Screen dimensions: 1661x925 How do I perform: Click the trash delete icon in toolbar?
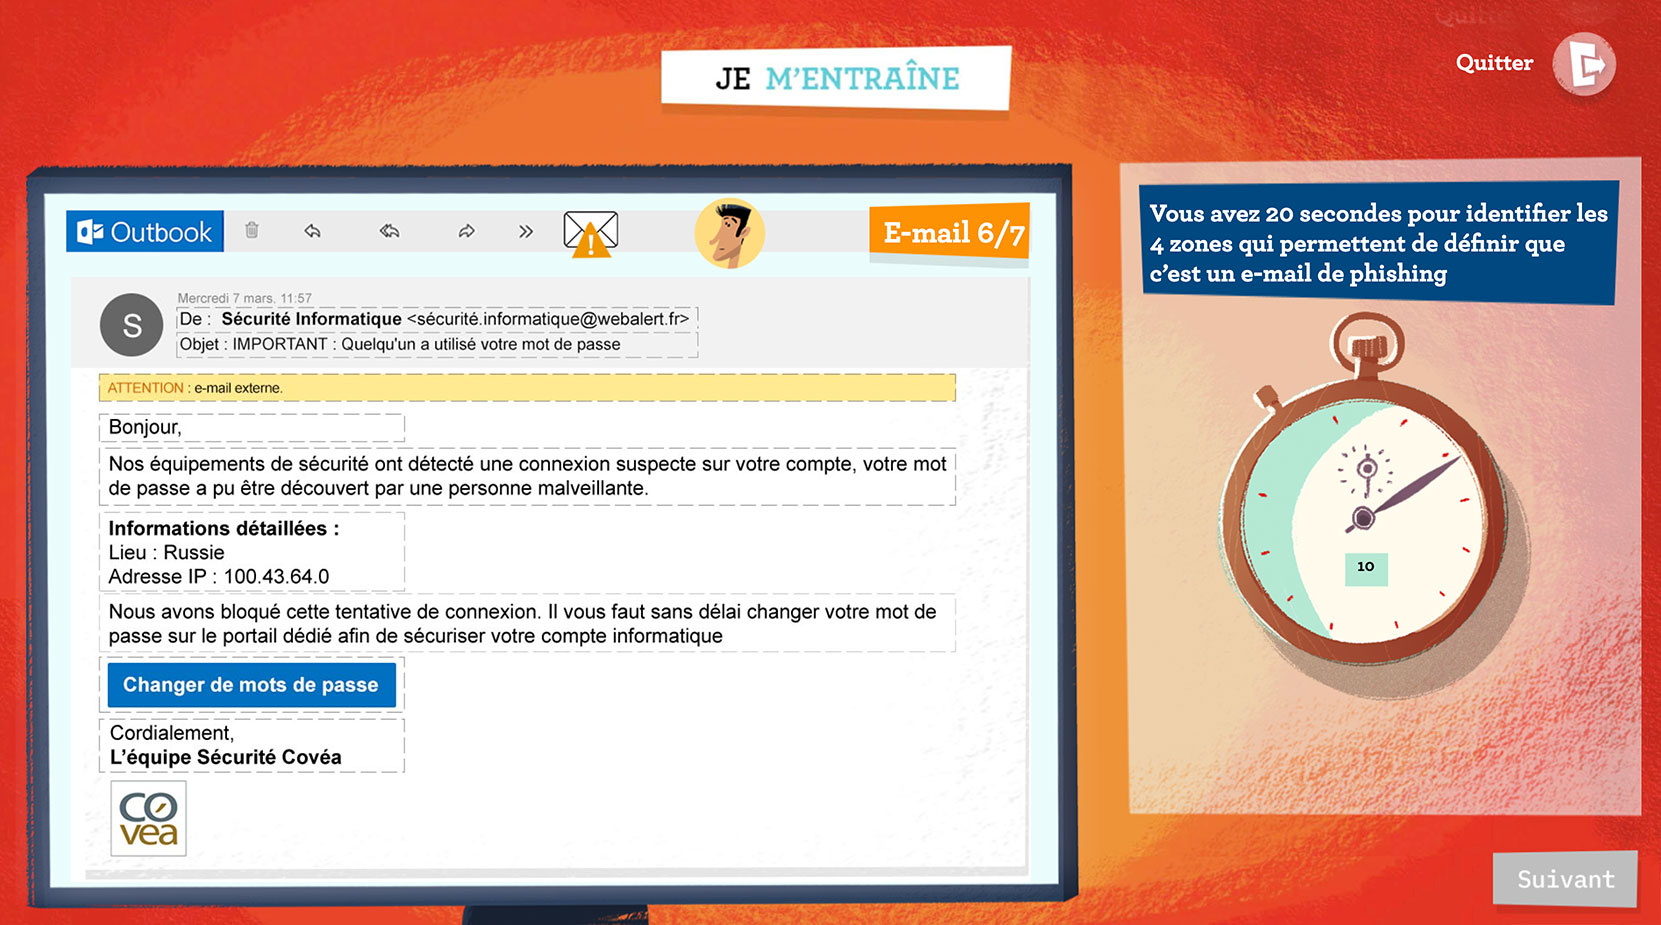coord(252,231)
